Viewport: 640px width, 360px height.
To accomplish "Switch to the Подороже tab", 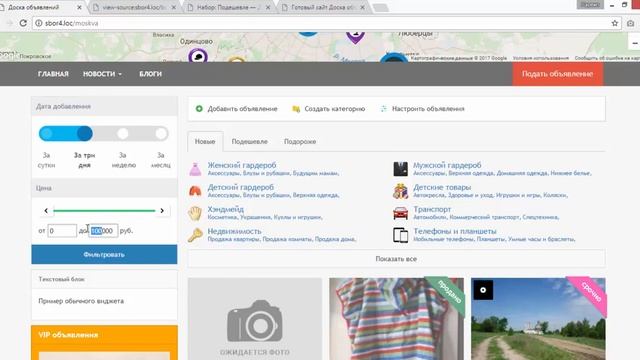I will (300, 141).
